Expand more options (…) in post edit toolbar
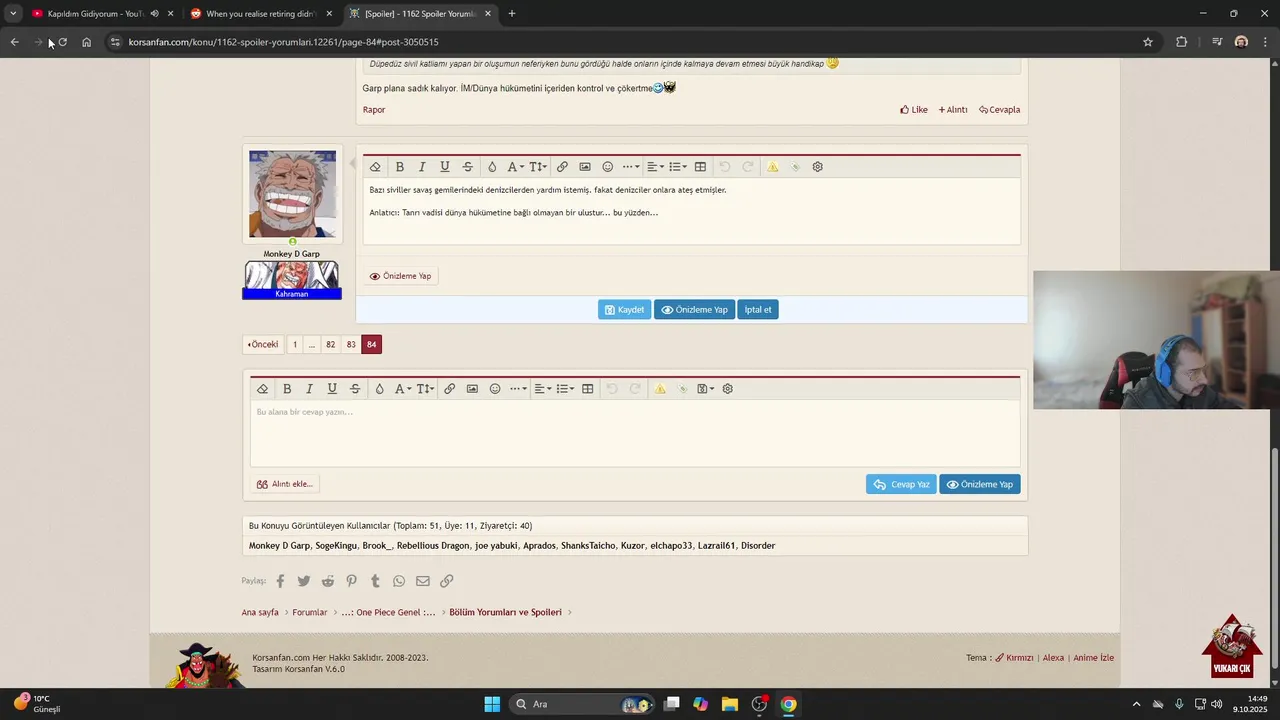 (x=631, y=167)
